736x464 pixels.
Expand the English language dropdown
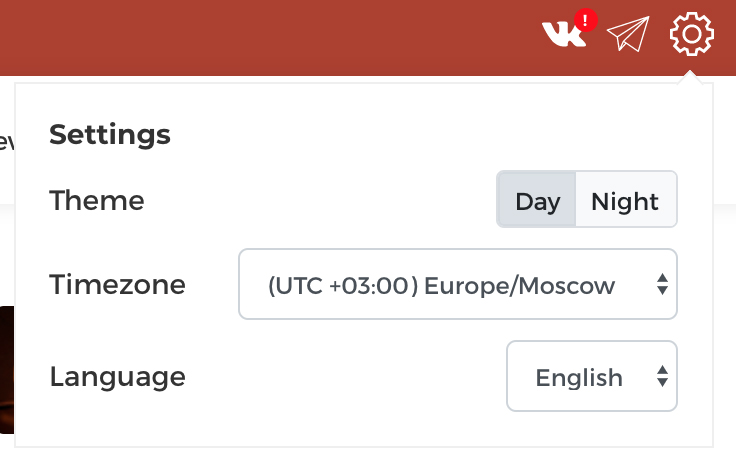click(x=579, y=377)
